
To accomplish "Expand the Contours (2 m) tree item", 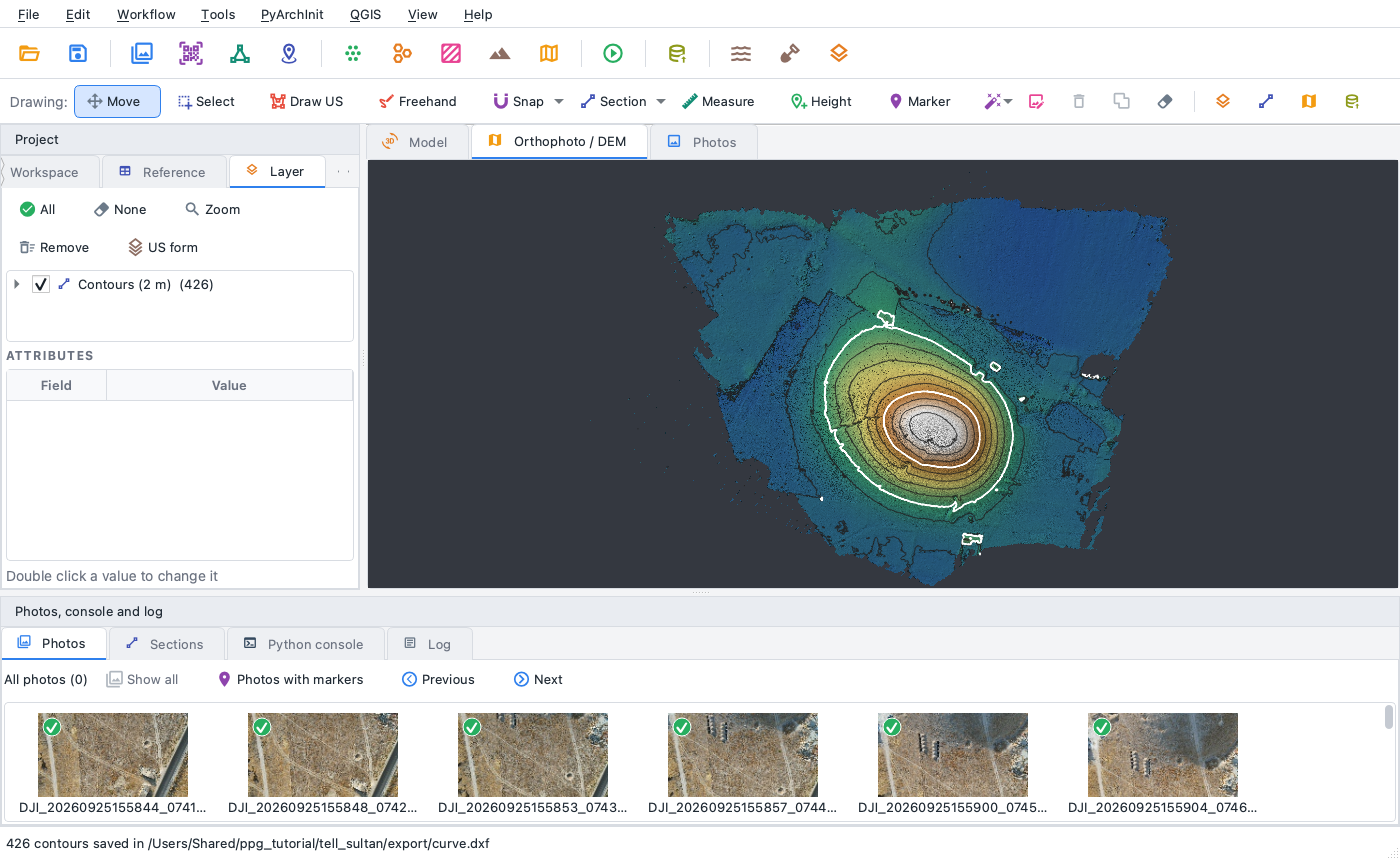I will pyautogui.click(x=17, y=284).
